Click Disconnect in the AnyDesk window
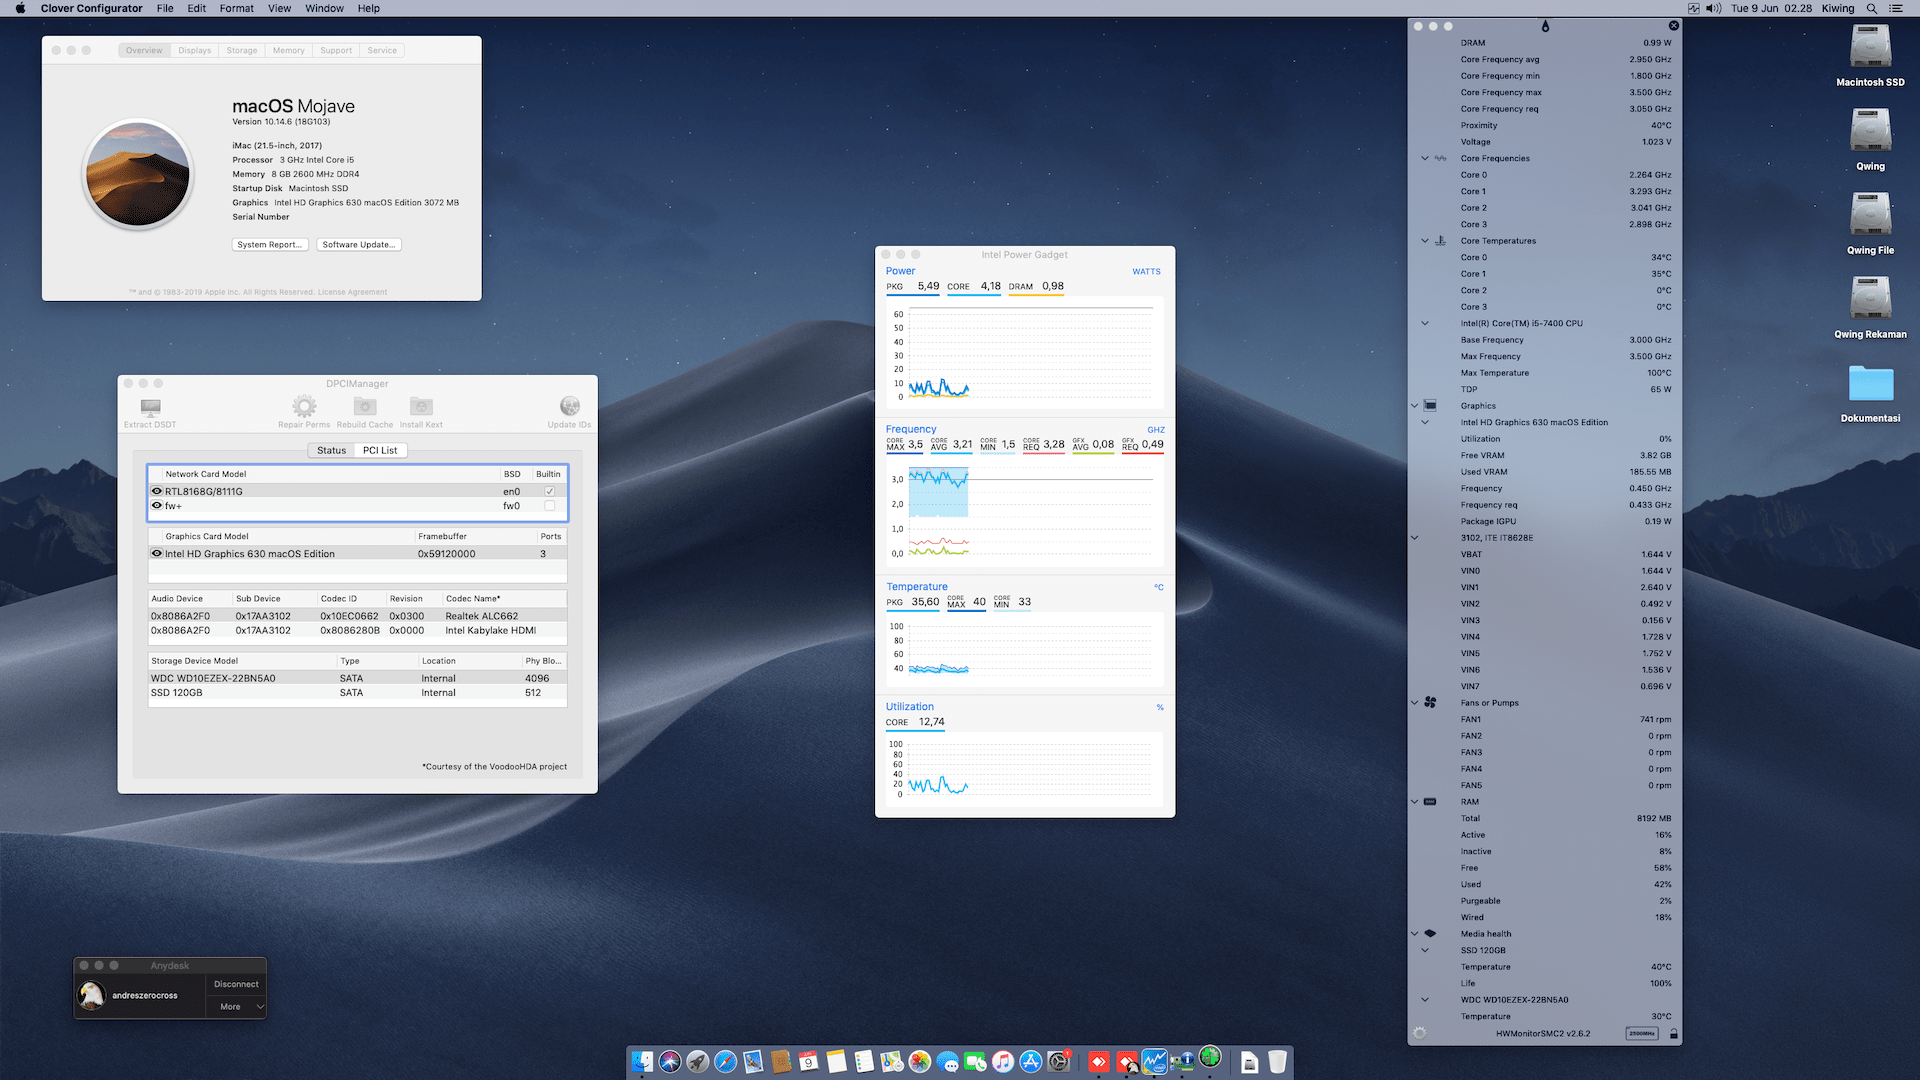 tap(235, 984)
